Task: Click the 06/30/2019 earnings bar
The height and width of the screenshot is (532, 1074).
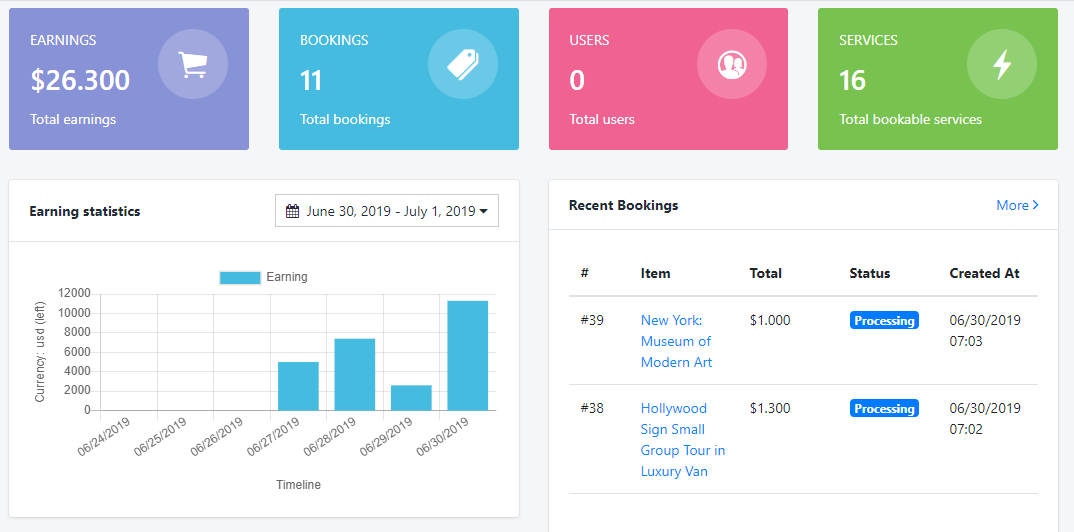Action: (x=467, y=355)
